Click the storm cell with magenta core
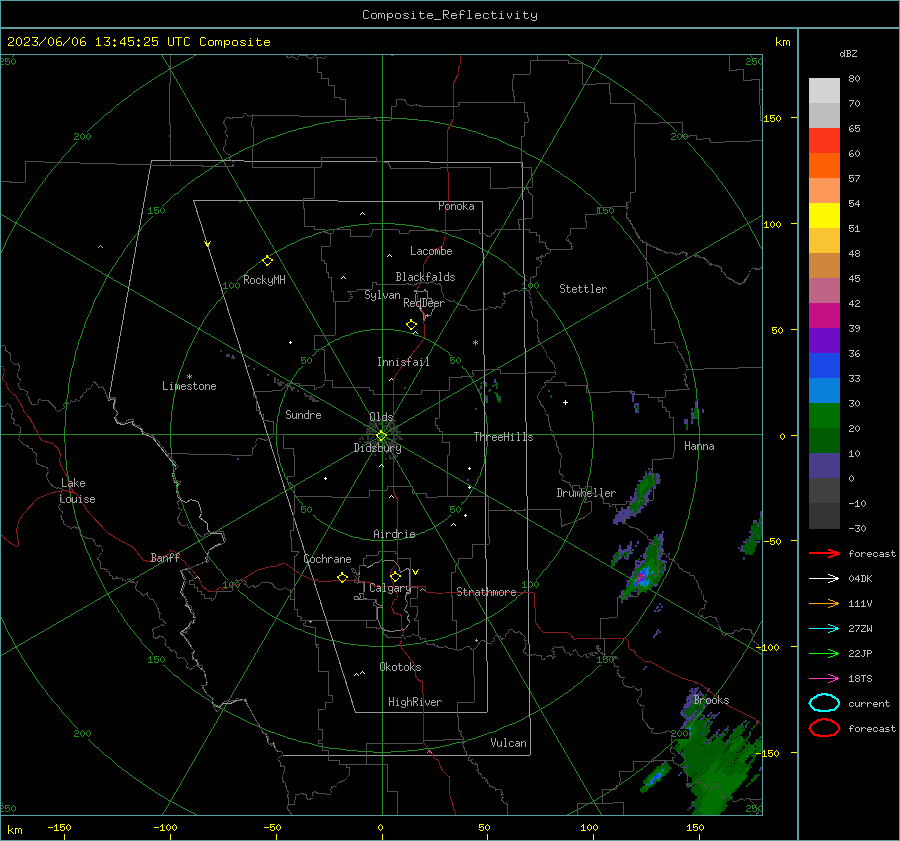This screenshot has height=841, width=900. click(643, 575)
